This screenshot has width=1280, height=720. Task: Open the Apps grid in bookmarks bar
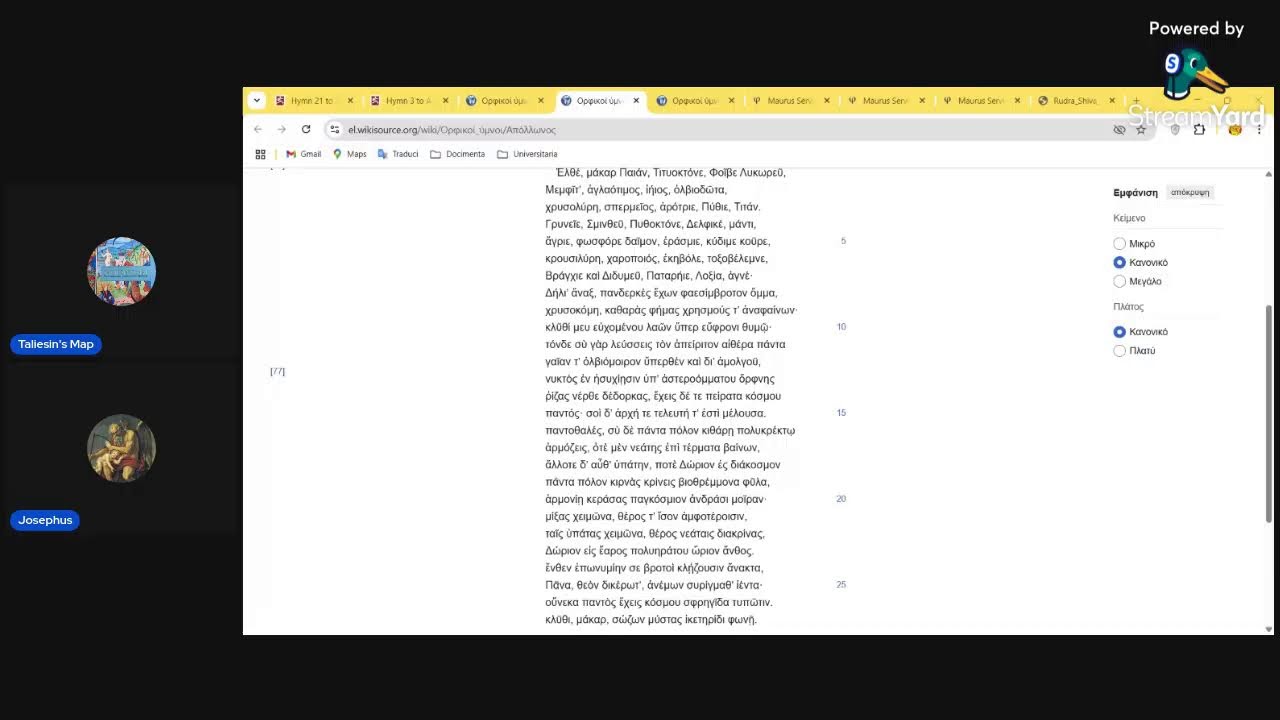260,154
